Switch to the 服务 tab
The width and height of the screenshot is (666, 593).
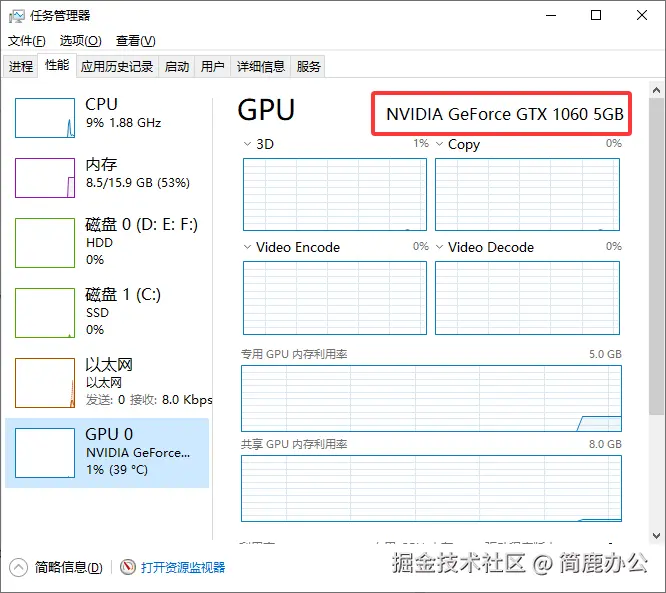coord(308,66)
